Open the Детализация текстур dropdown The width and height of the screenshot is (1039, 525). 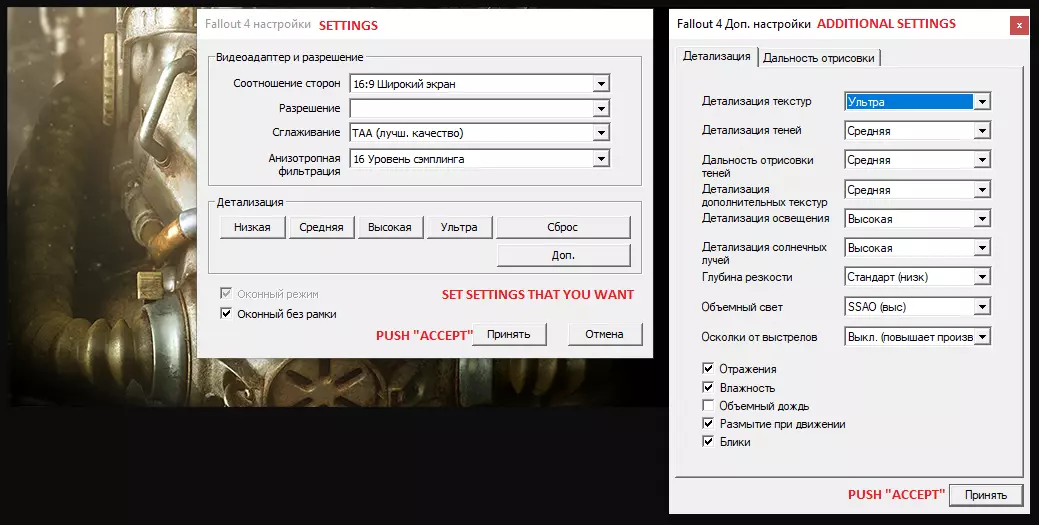pos(918,101)
